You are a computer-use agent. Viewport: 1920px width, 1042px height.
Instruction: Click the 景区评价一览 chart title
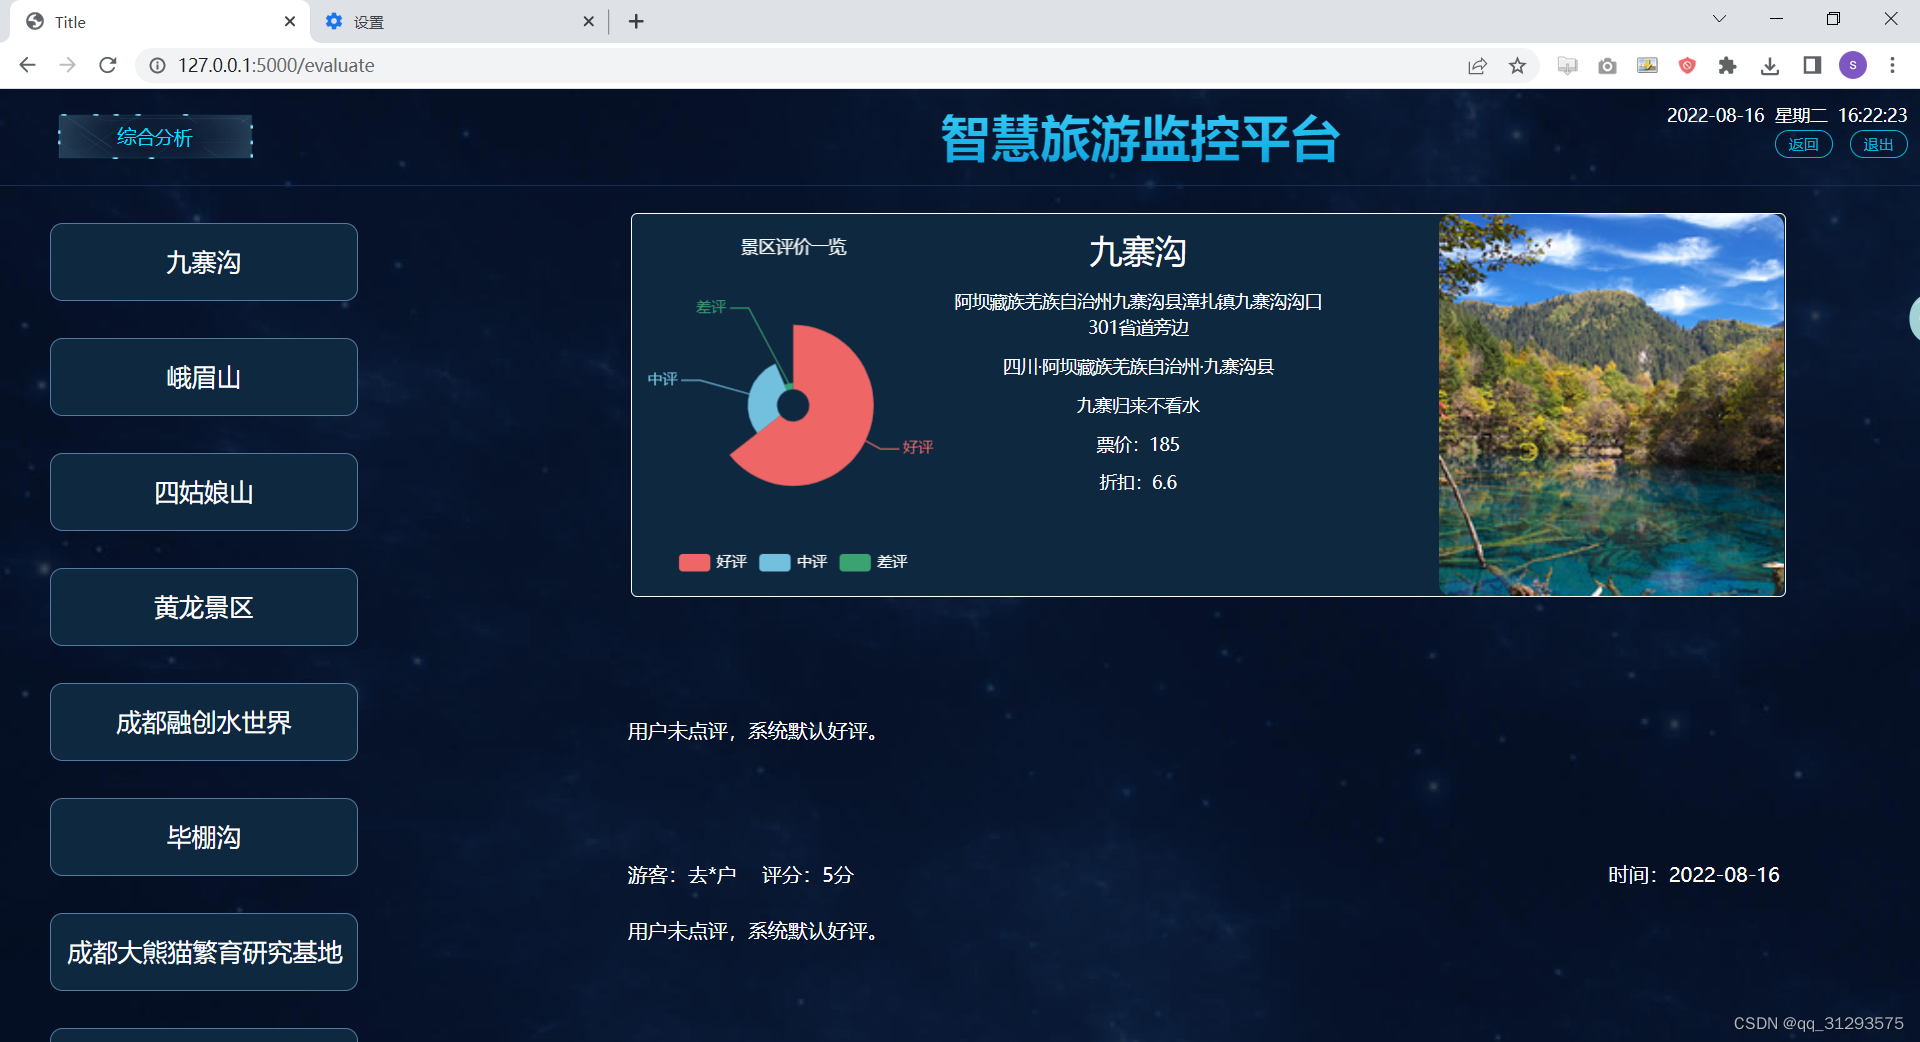pos(793,247)
